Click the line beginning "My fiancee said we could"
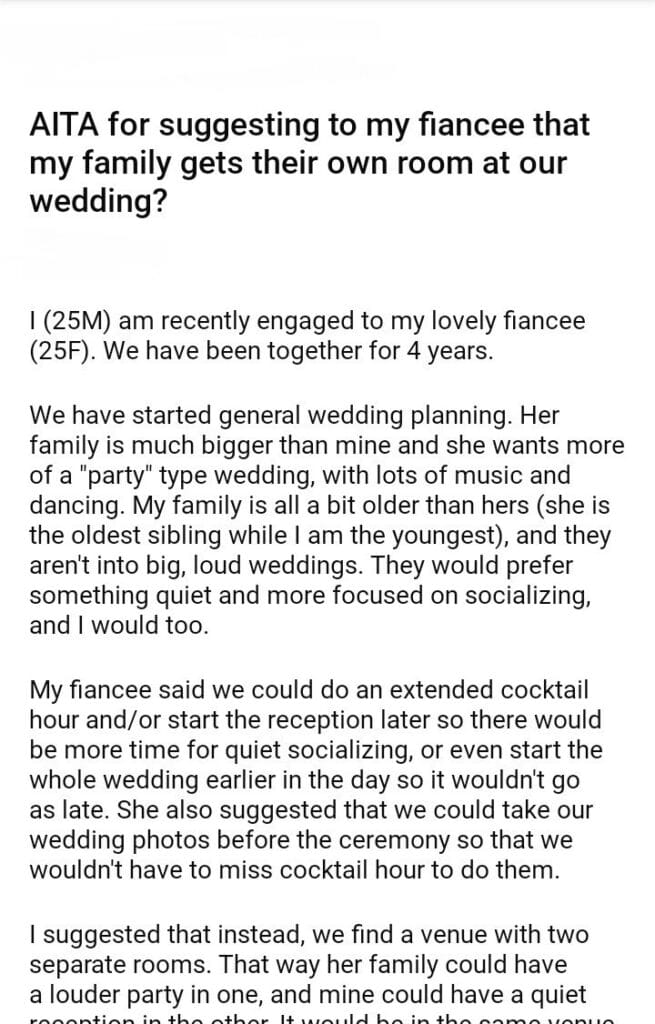The height and width of the screenshot is (1024, 655). (x=310, y=691)
